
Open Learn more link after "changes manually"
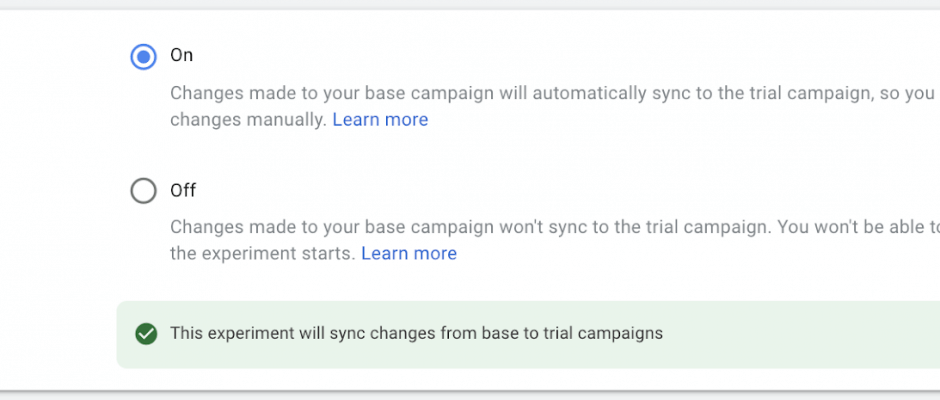[x=380, y=120]
